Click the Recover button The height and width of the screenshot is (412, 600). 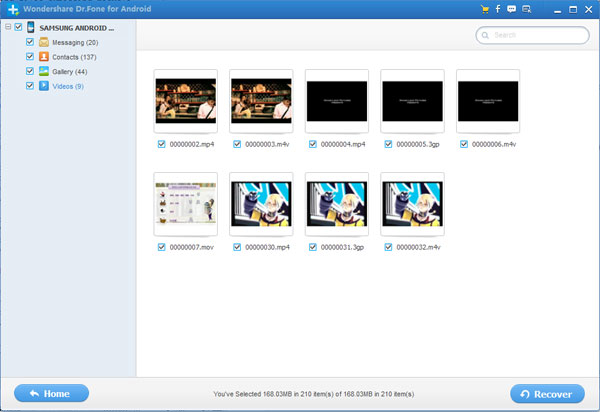coord(547,394)
